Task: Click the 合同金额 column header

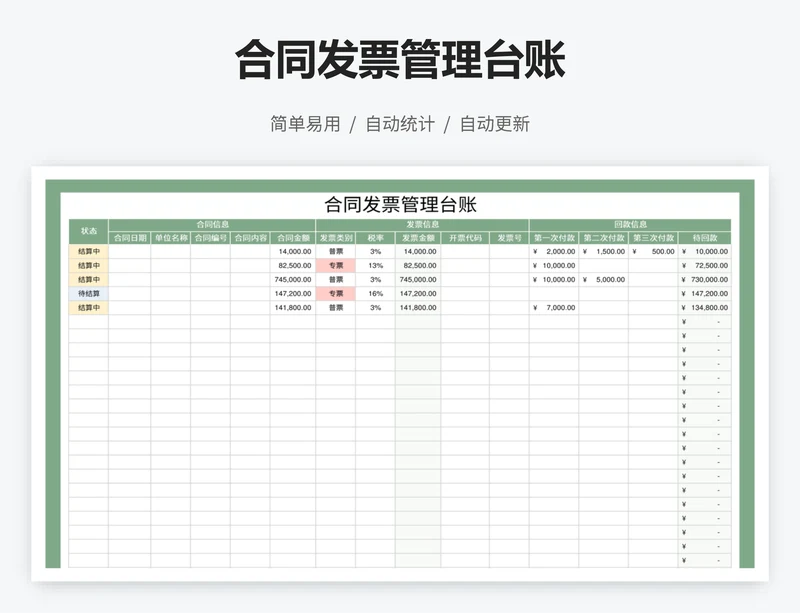Action: (x=293, y=238)
